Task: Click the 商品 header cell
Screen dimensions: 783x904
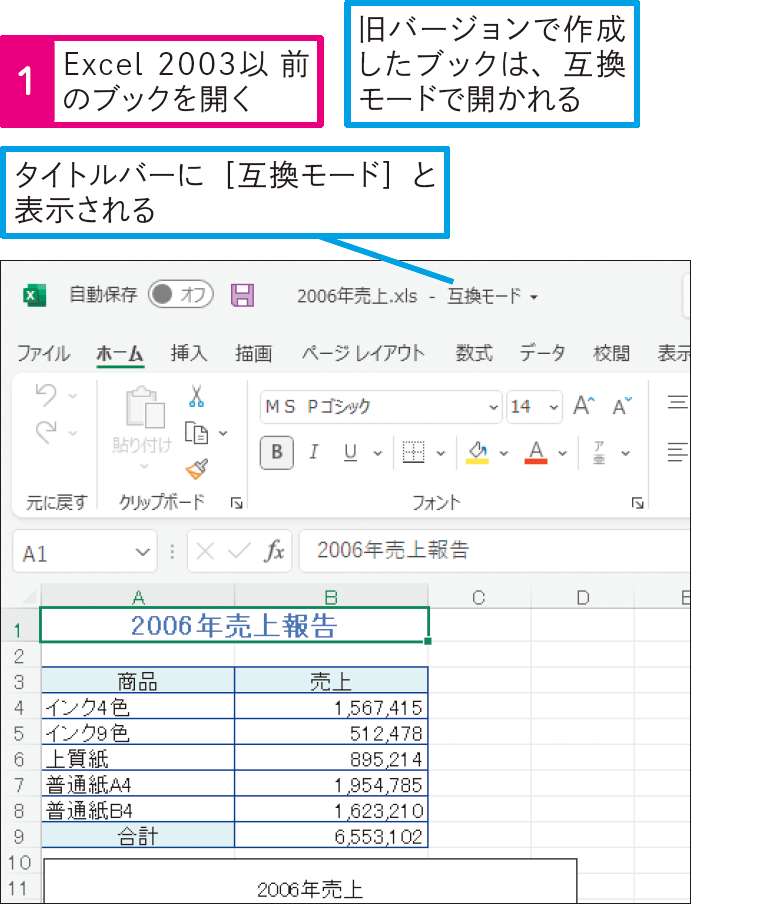Action: (x=138, y=681)
